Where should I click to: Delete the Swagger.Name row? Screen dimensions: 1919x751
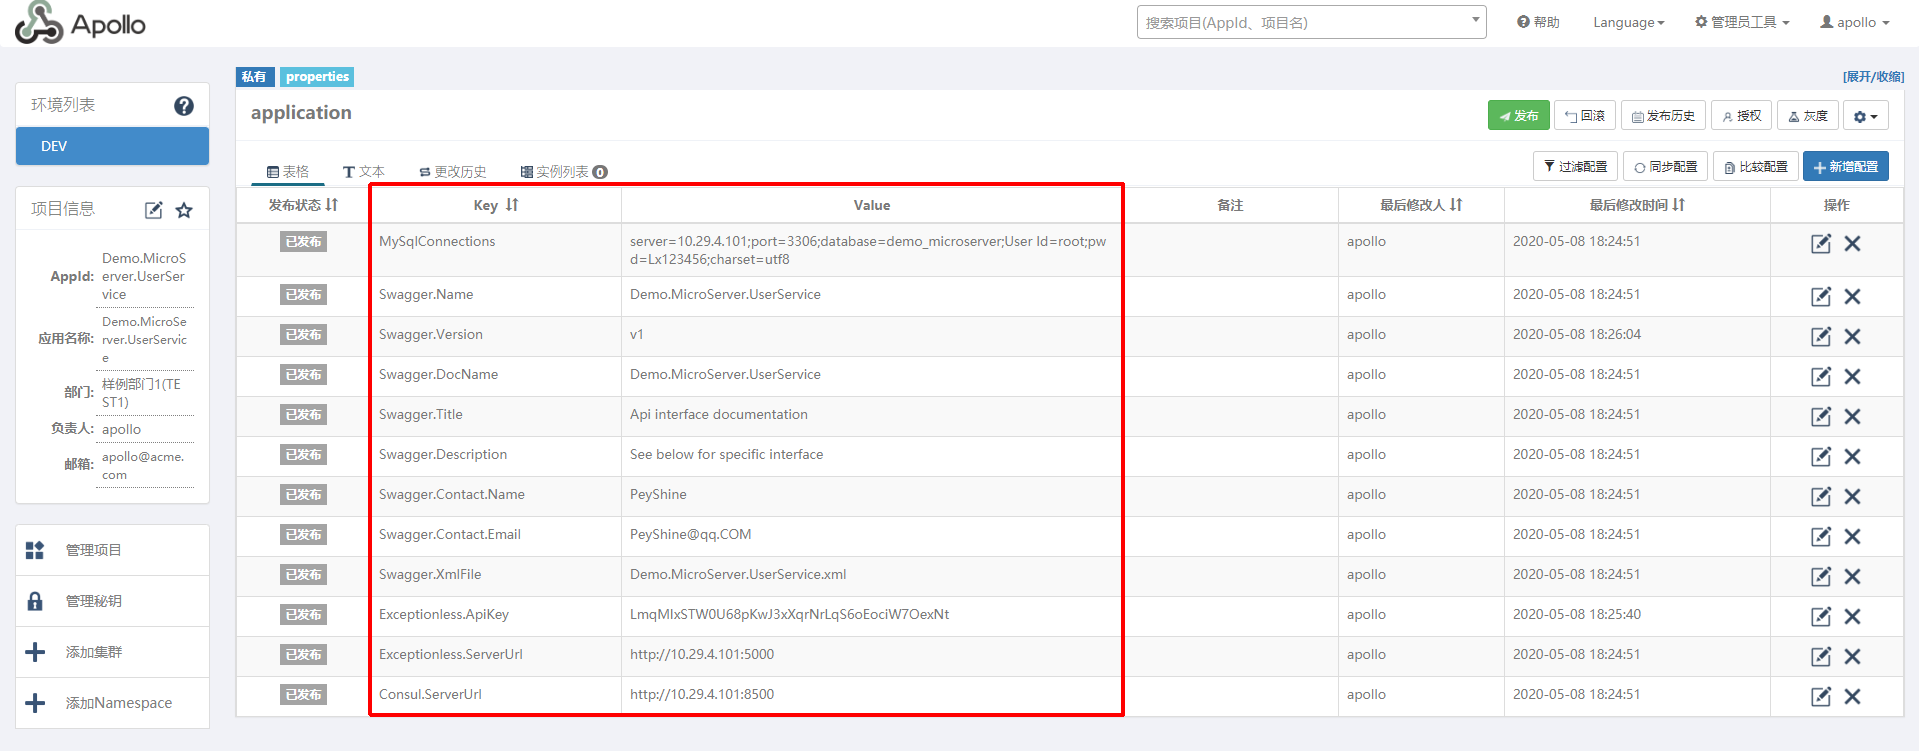pyautogui.click(x=1852, y=296)
